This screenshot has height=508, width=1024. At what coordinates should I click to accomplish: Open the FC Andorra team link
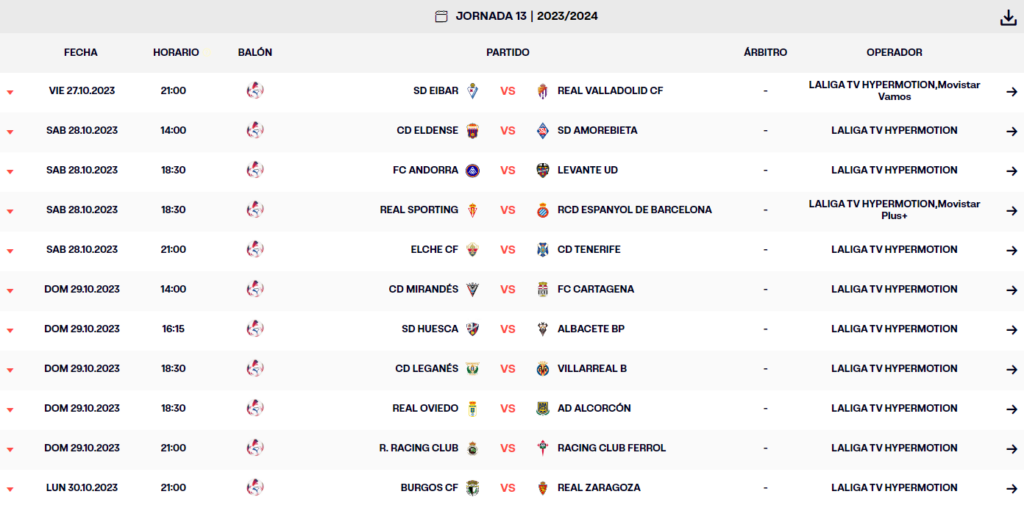click(x=425, y=170)
